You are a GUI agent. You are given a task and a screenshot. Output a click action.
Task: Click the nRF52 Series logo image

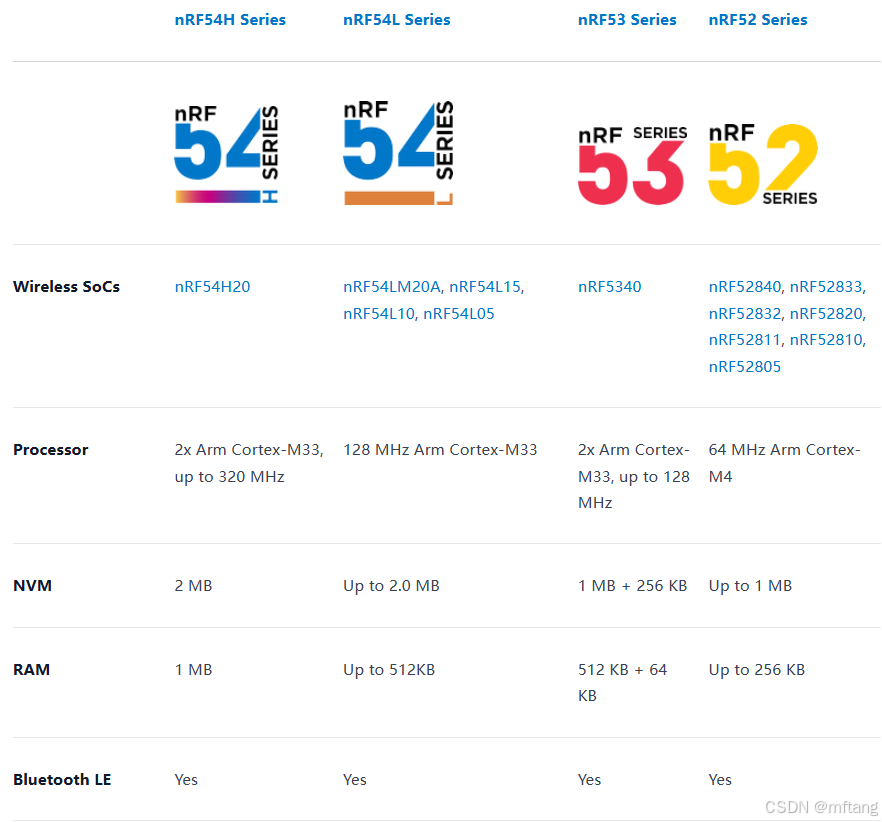[763, 164]
